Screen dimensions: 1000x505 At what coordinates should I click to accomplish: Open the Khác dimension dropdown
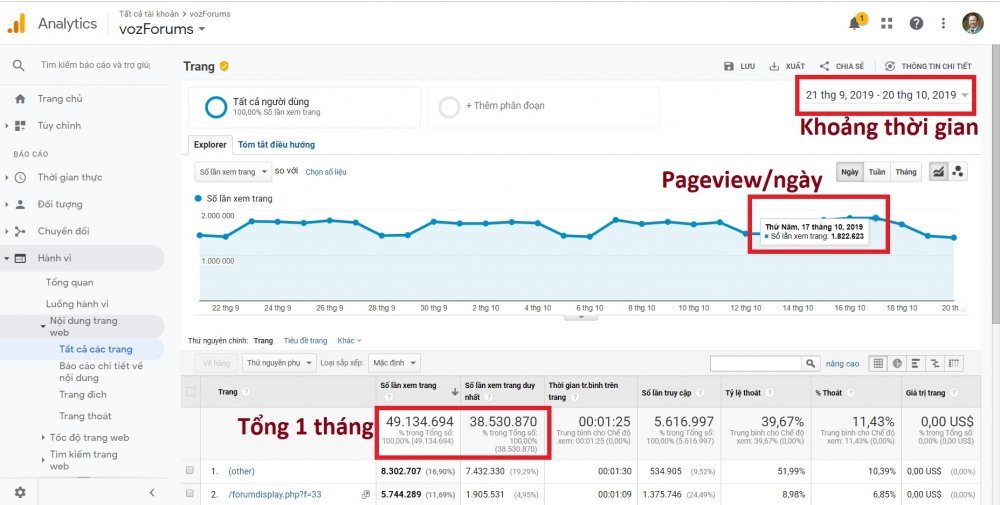tap(349, 340)
